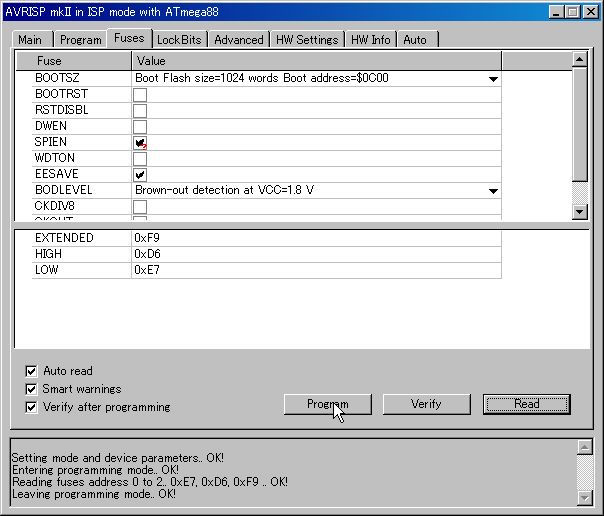The width and height of the screenshot is (604, 516).
Task: Toggle Verify after programming checkbox
Action: pyautogui.click(x=31, y=407)
